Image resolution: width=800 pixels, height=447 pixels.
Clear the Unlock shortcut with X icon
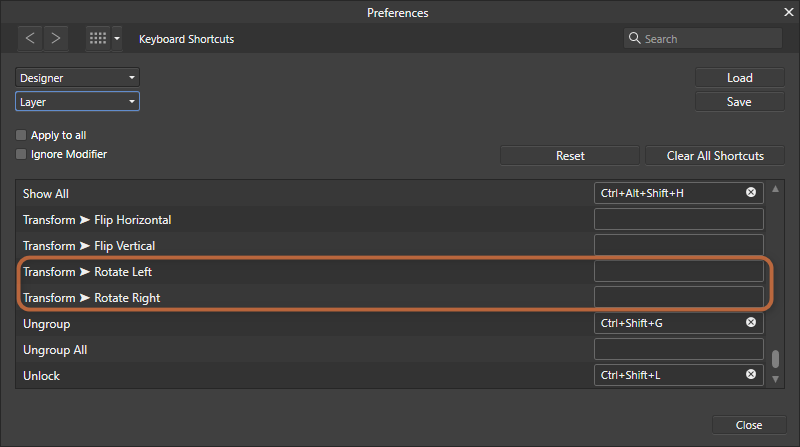click(x=751, y=375)
